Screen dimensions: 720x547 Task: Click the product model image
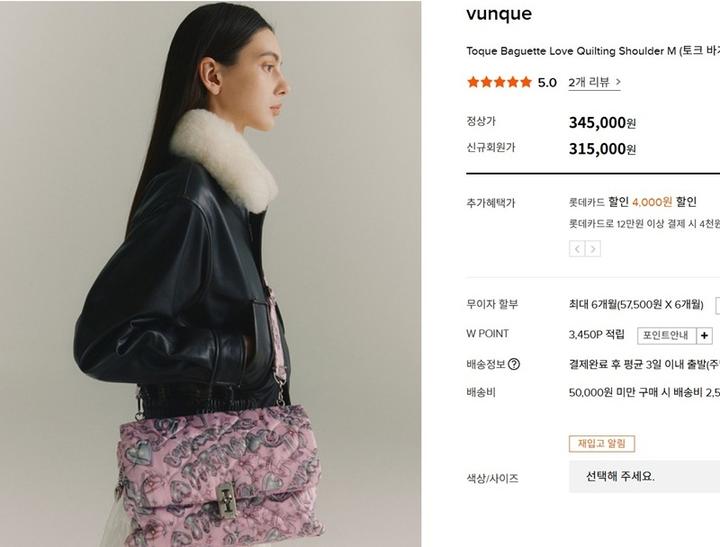click(x=210, y=274)
